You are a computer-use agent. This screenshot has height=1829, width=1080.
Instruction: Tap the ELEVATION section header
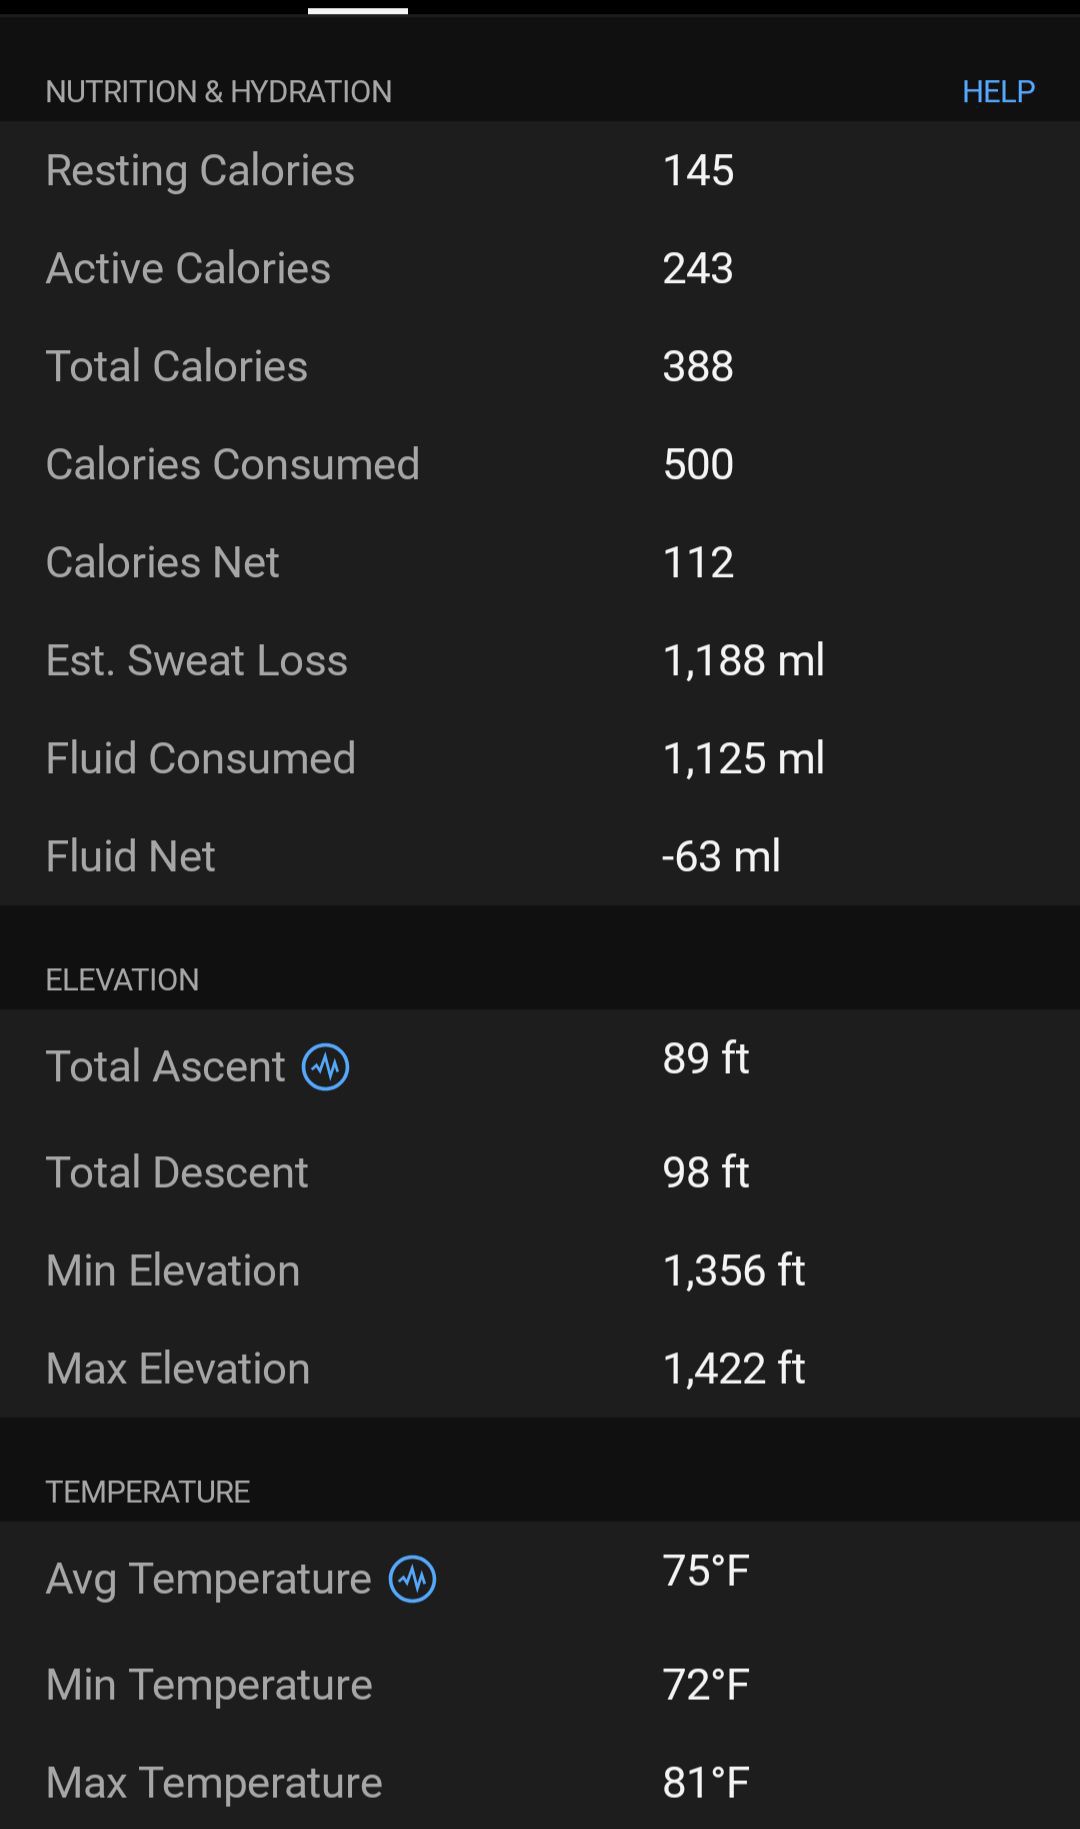[122, 979]
